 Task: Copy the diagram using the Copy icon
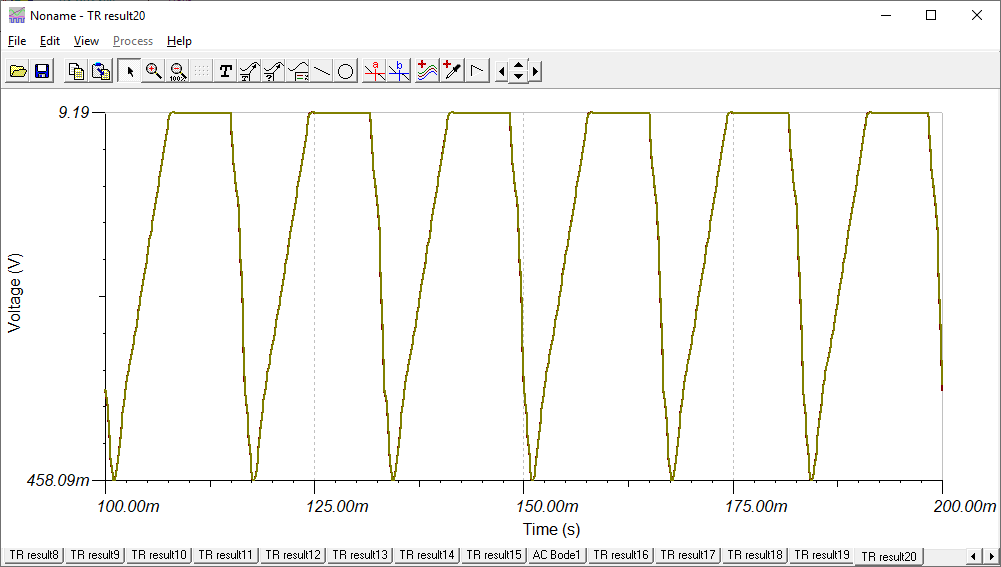[x=77, y=71]
